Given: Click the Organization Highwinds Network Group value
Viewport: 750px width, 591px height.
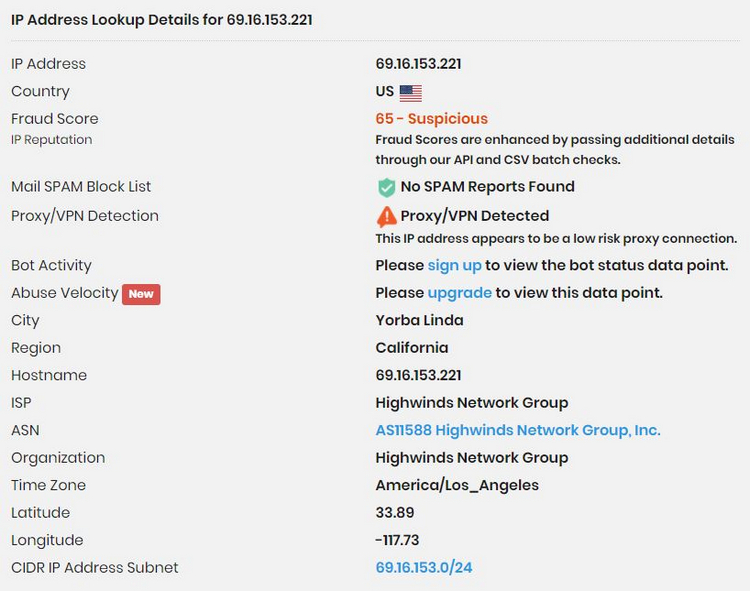Looking at the screenshot, I should (472, 458).
